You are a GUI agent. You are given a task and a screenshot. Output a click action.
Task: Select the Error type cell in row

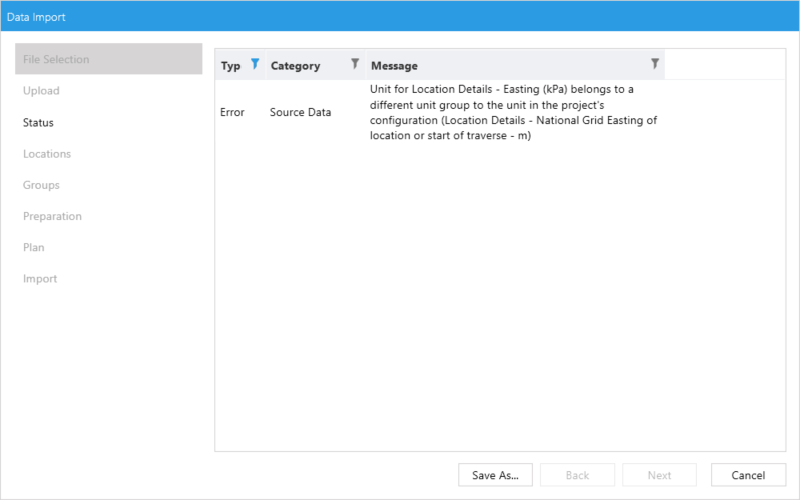point(232,113)
